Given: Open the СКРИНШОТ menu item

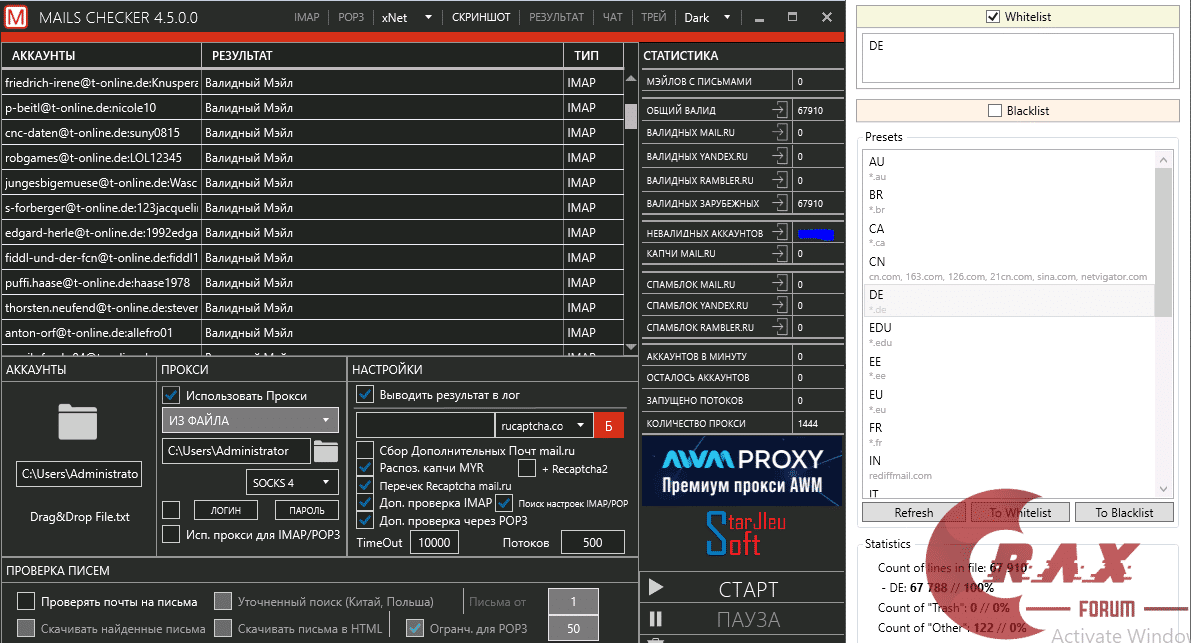Looking at the screenshot, I should (480, 18).
